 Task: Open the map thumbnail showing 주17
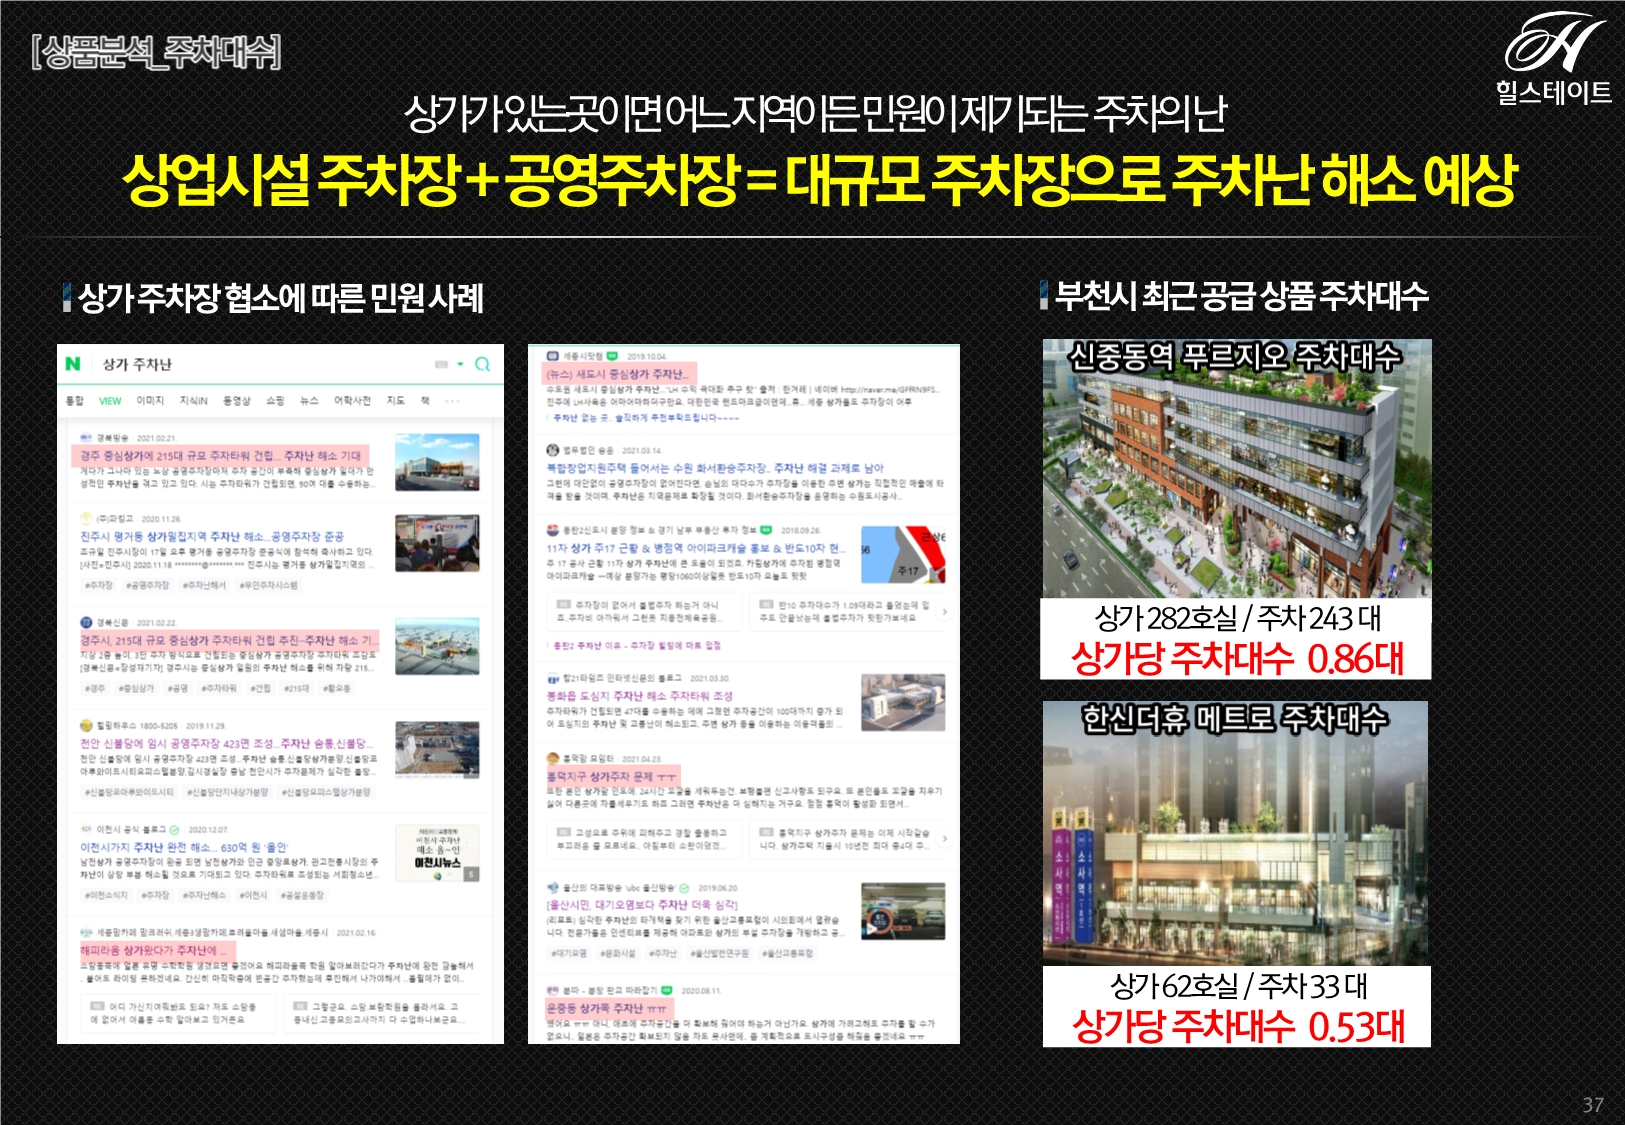pyautogui.click(x=903, y=553)
